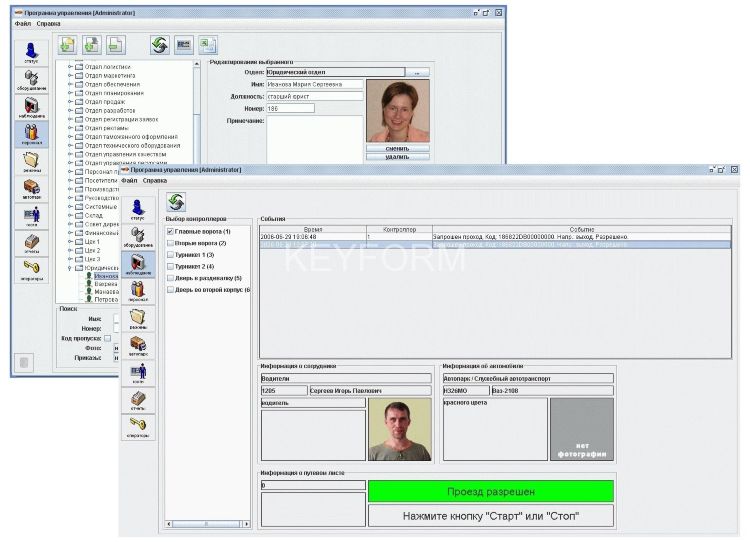Click the green 'Проезд разрешен' status bar

(x=490, y=492)
